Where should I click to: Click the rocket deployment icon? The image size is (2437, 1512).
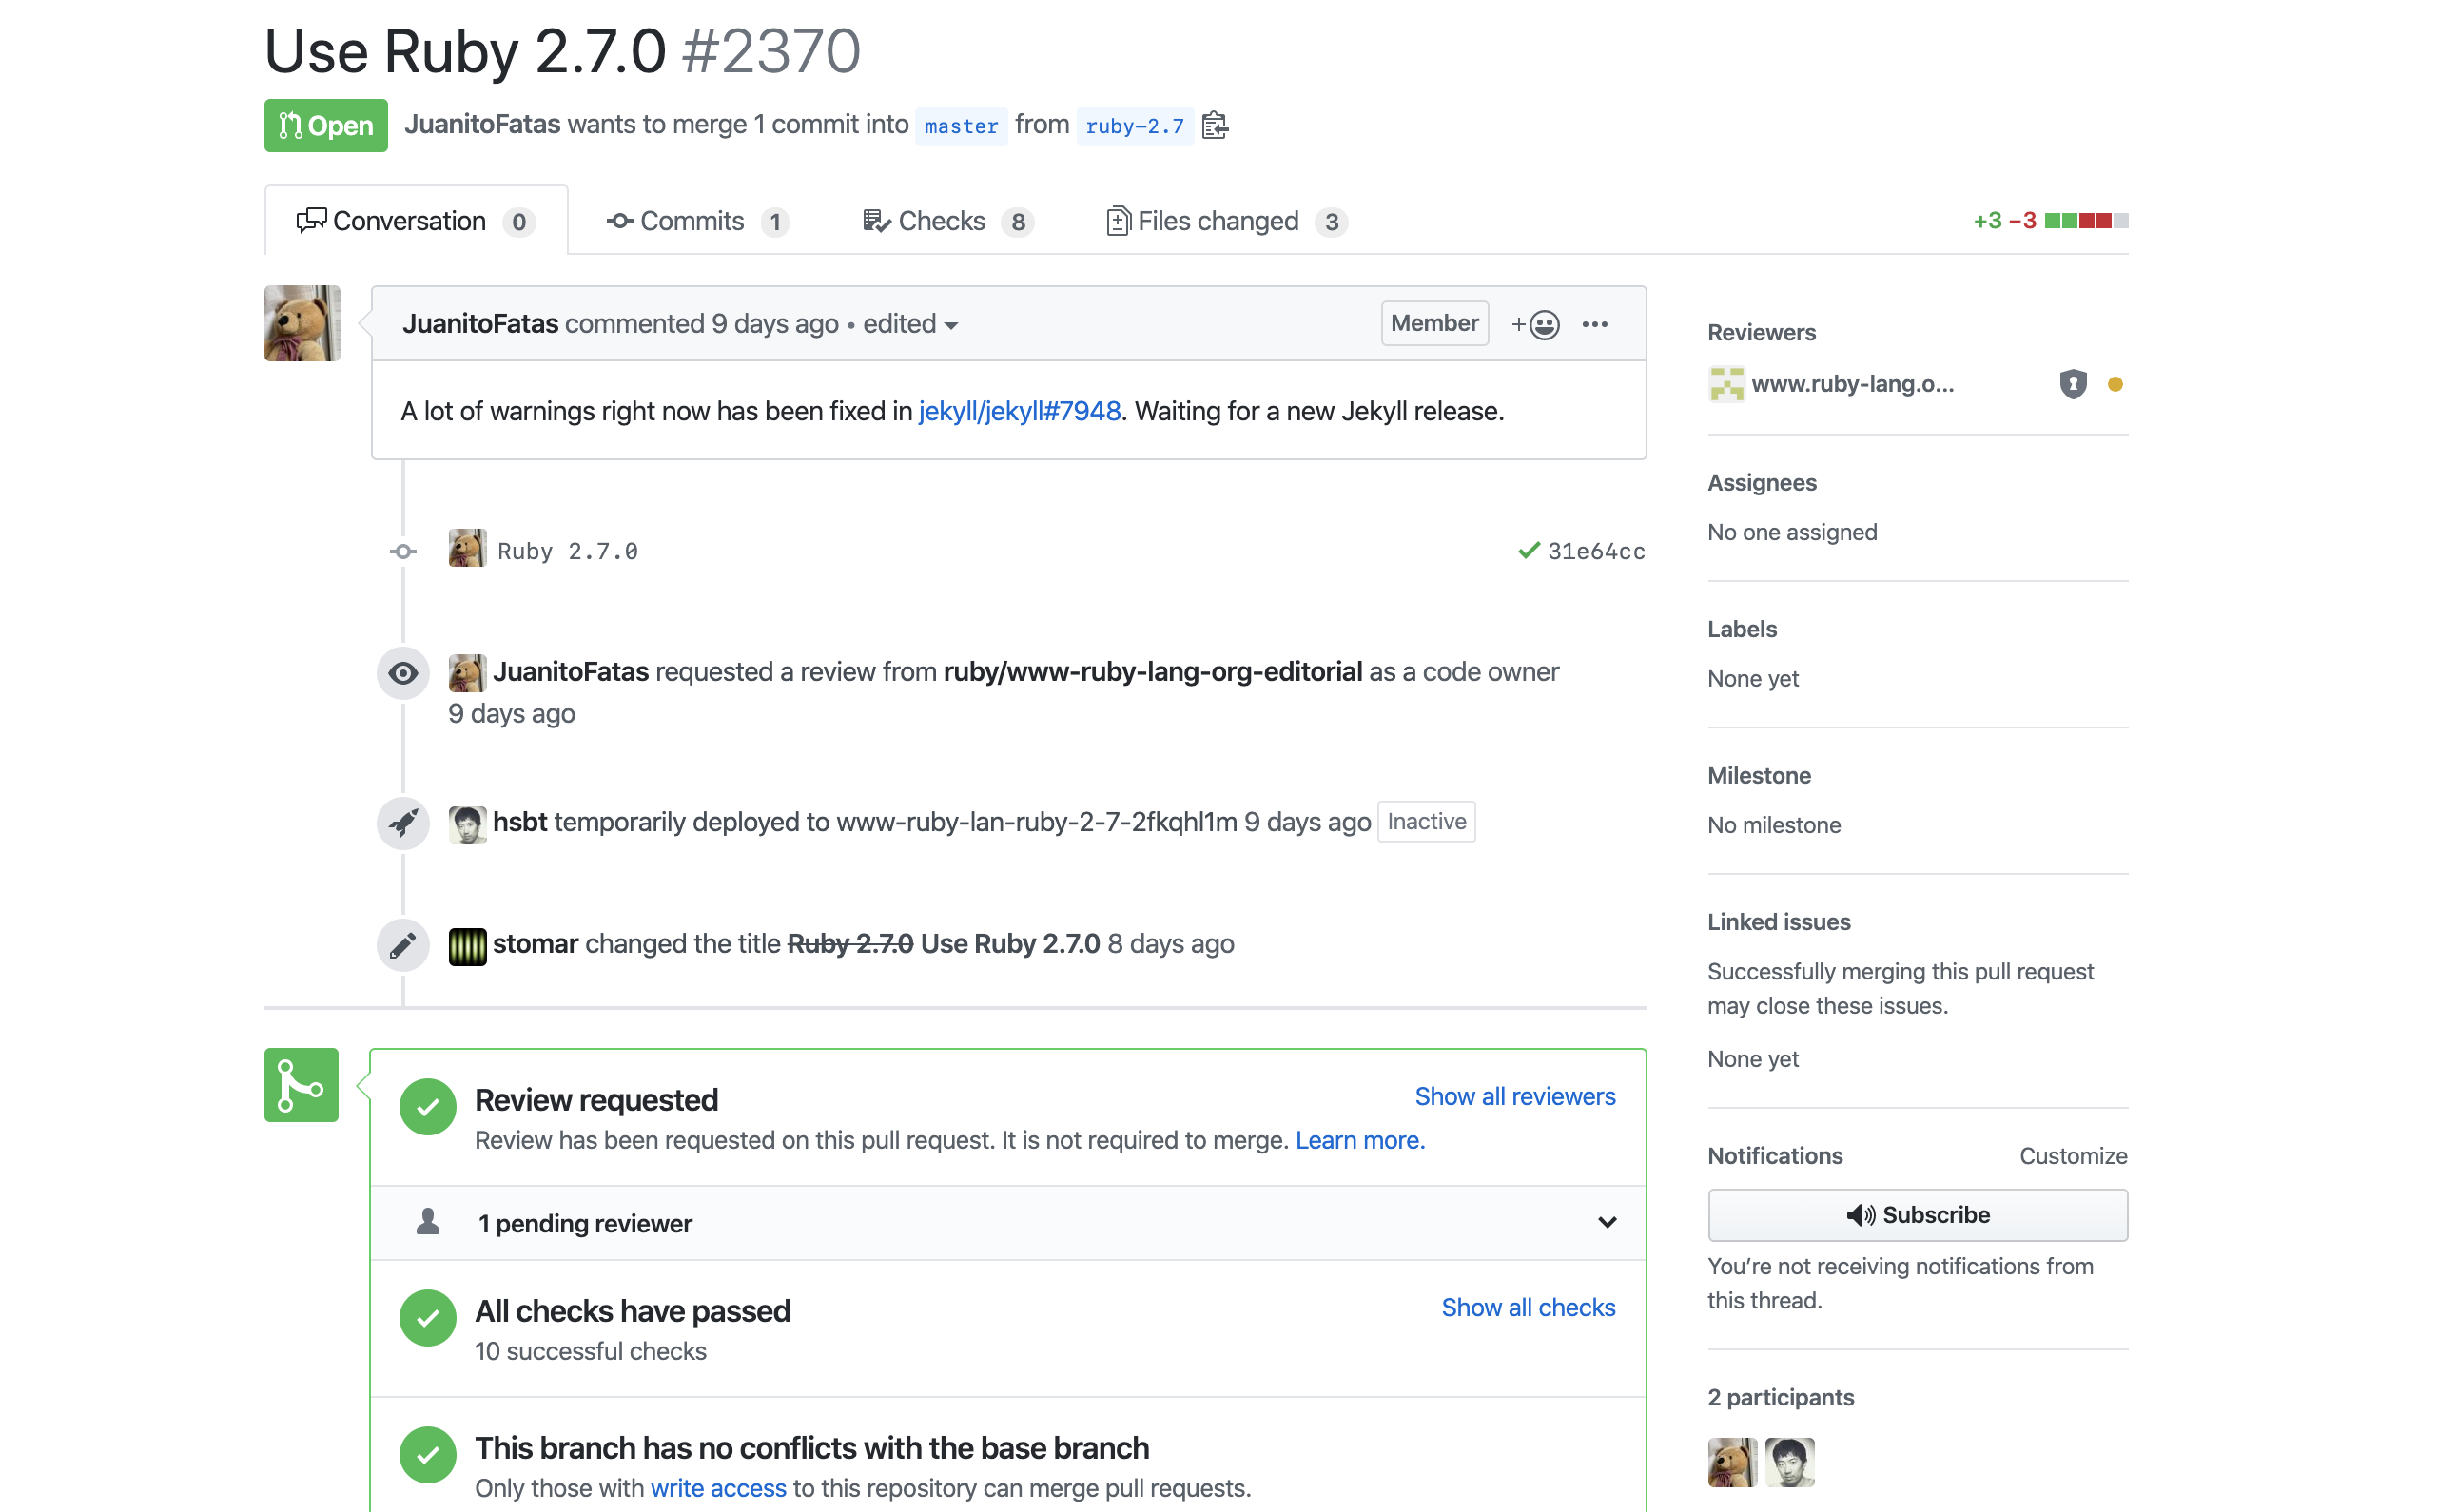(x=403, y=822)
